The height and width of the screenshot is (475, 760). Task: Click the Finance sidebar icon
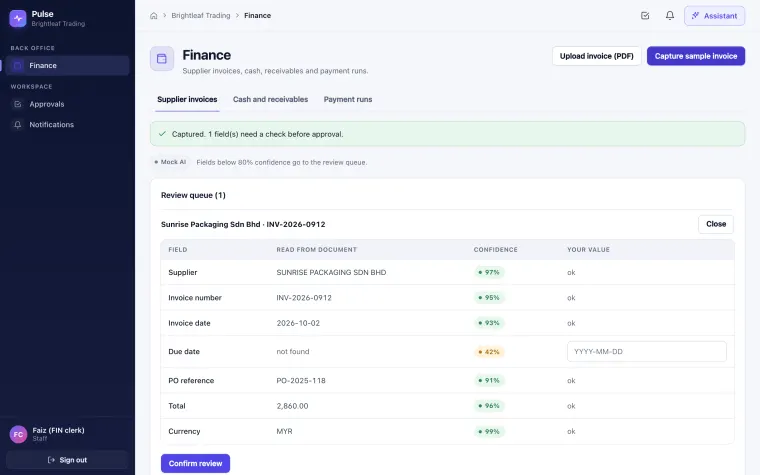pyautogui.click(x=18, y=65)
